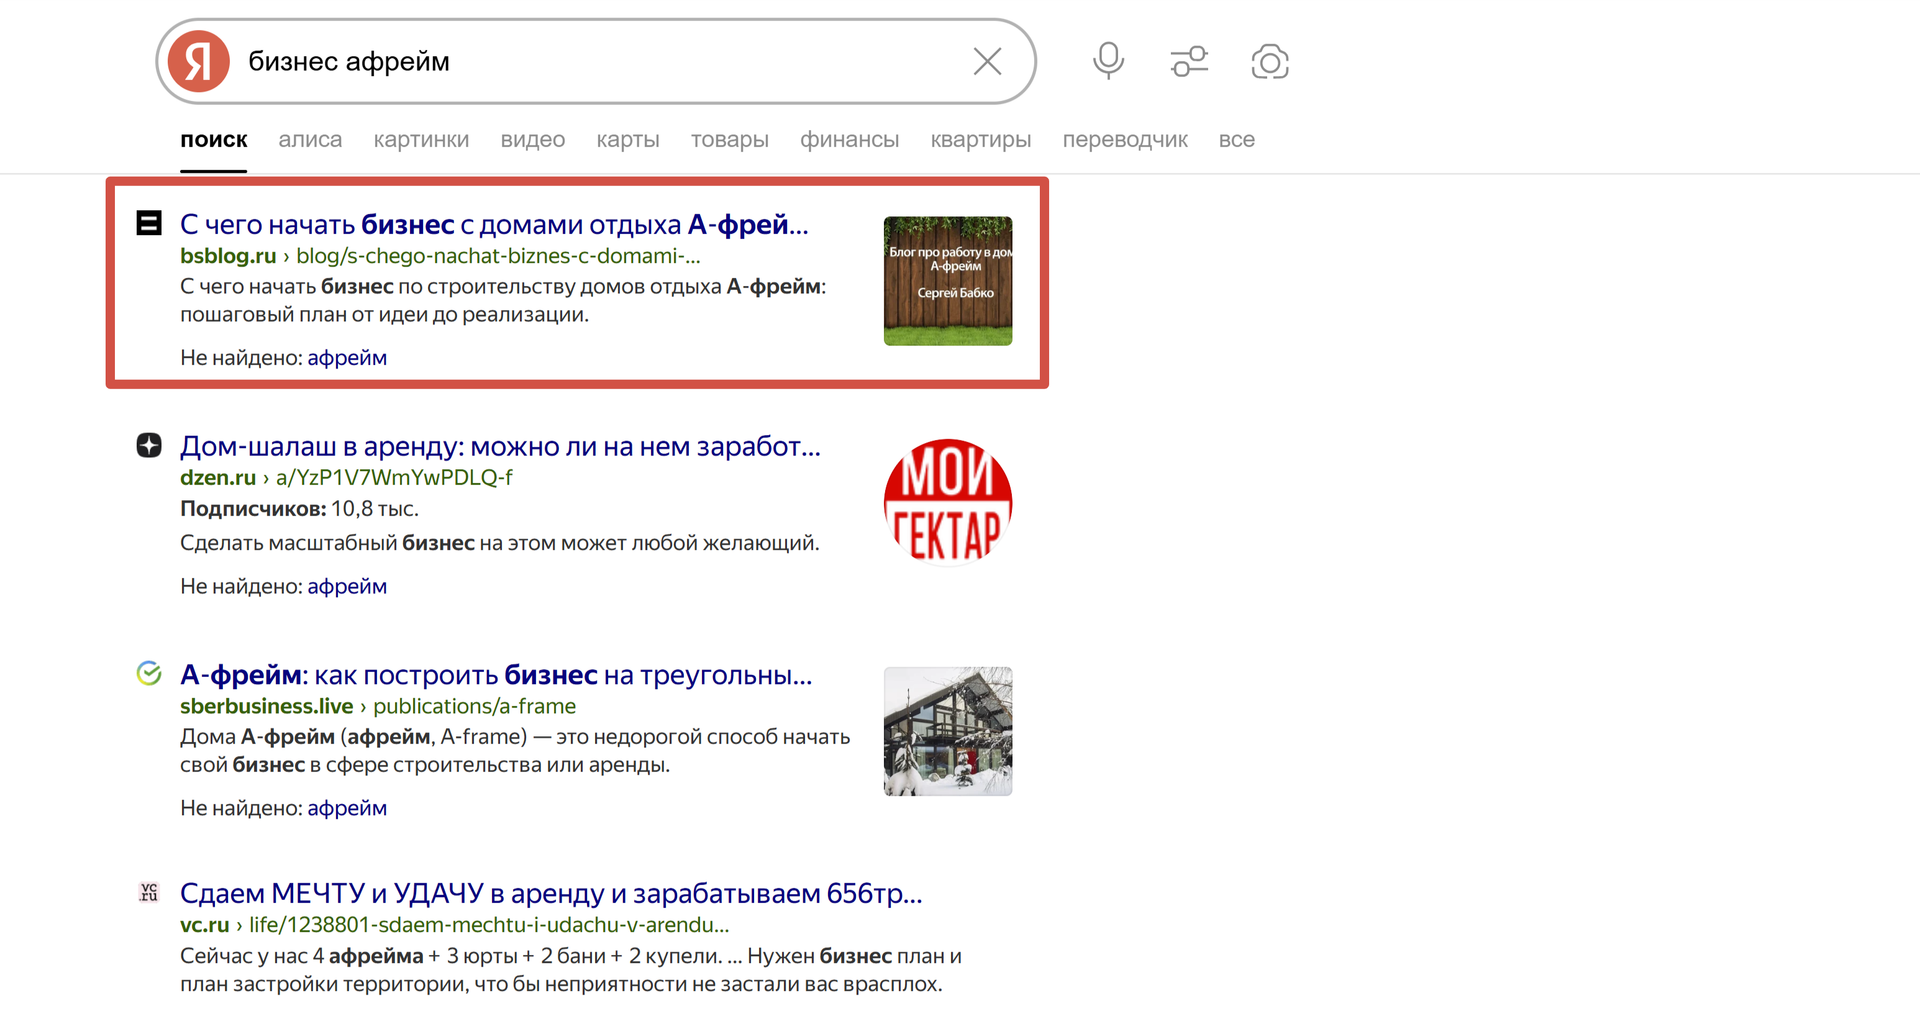Open dzen.ru path 'a/YzP1V7WmYwPDLQ-f'
Image resolution: width=1920 pixels, height=1031 pixels.
(394, 478)
